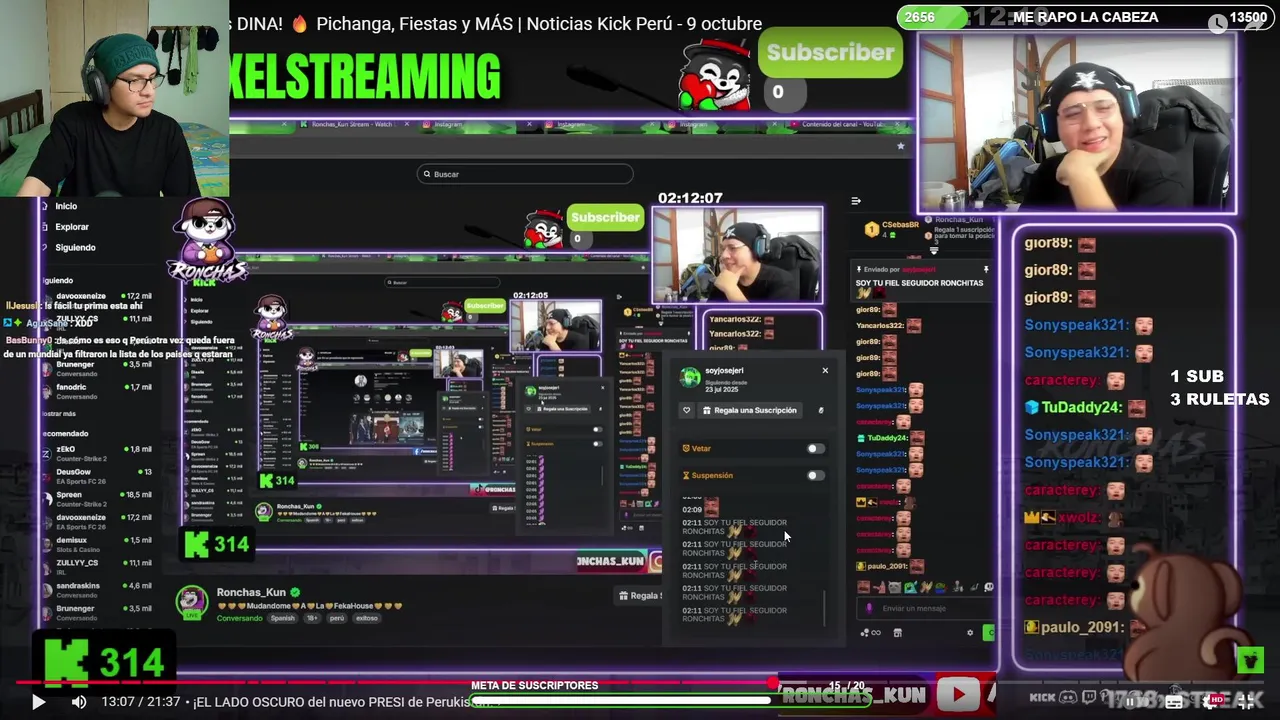The height and width of the screenshot is (720, 1280).
Task: Click the heart follow icon on user card
Action: [687, 410]
